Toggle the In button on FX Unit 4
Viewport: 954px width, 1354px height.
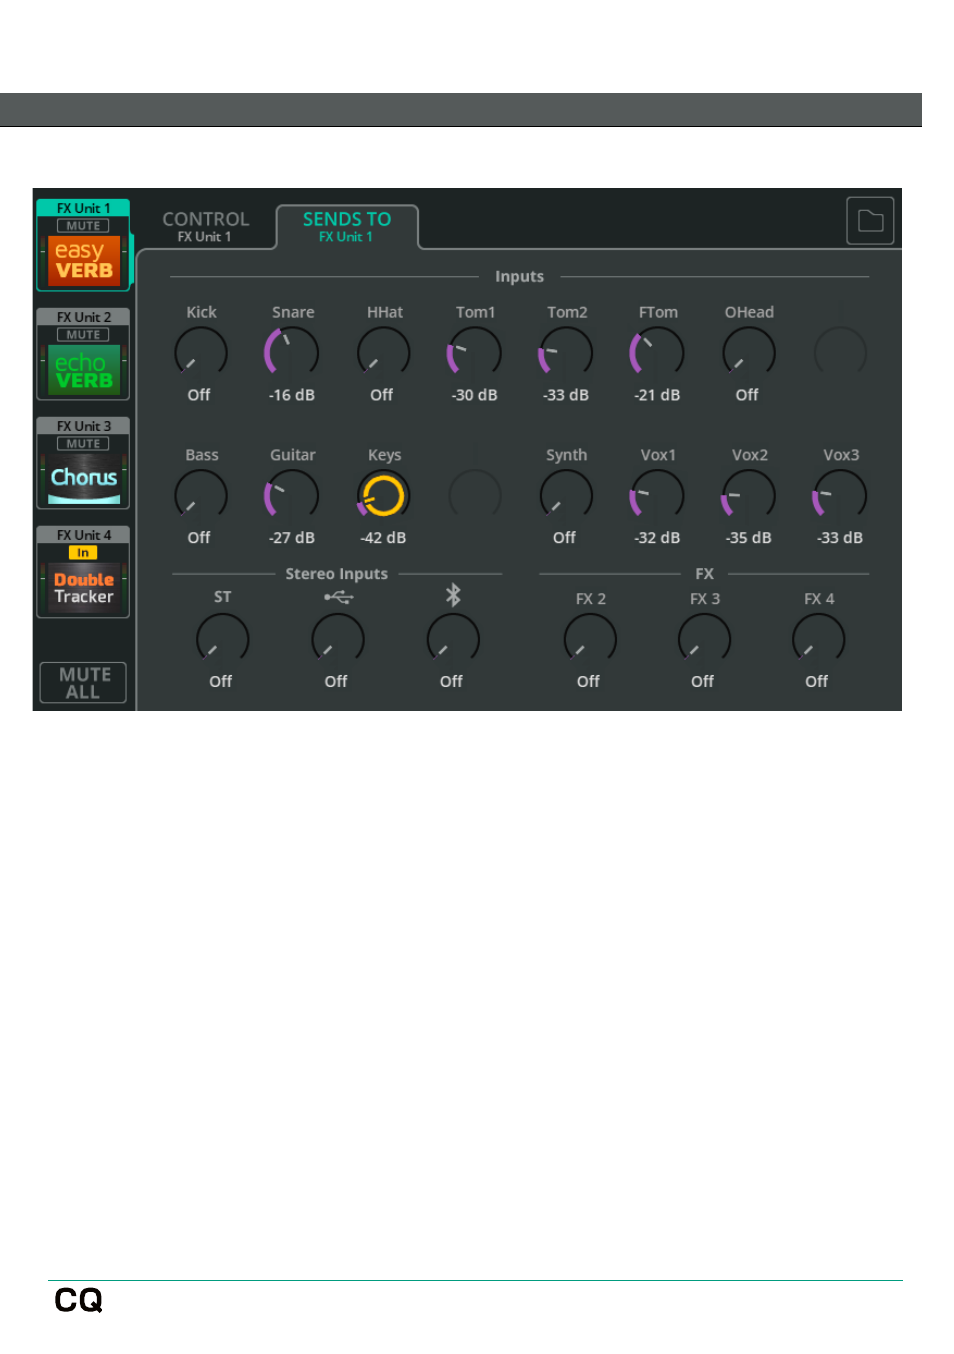83,553
